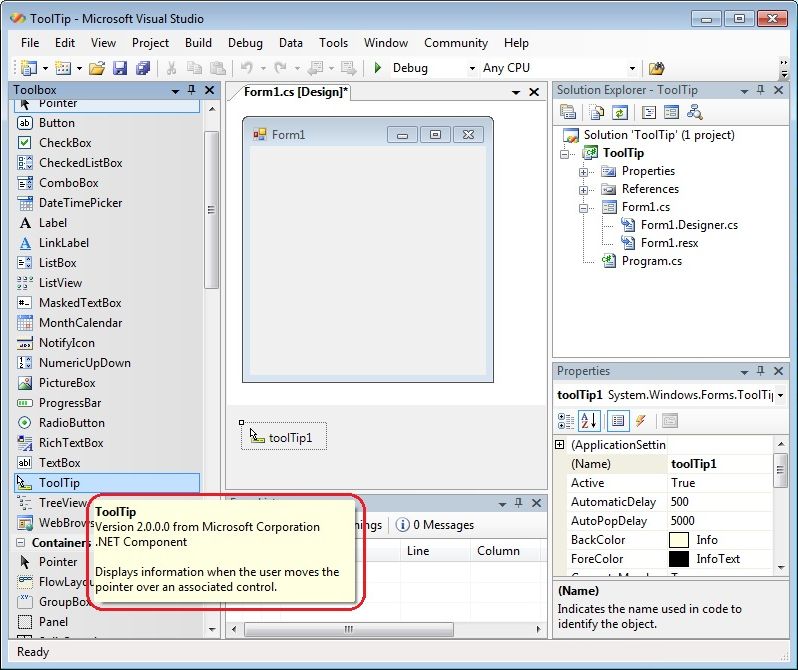Expand the References node in Solution Explorer
Viewport: 798px width, 670px height.
pos(583,190)
